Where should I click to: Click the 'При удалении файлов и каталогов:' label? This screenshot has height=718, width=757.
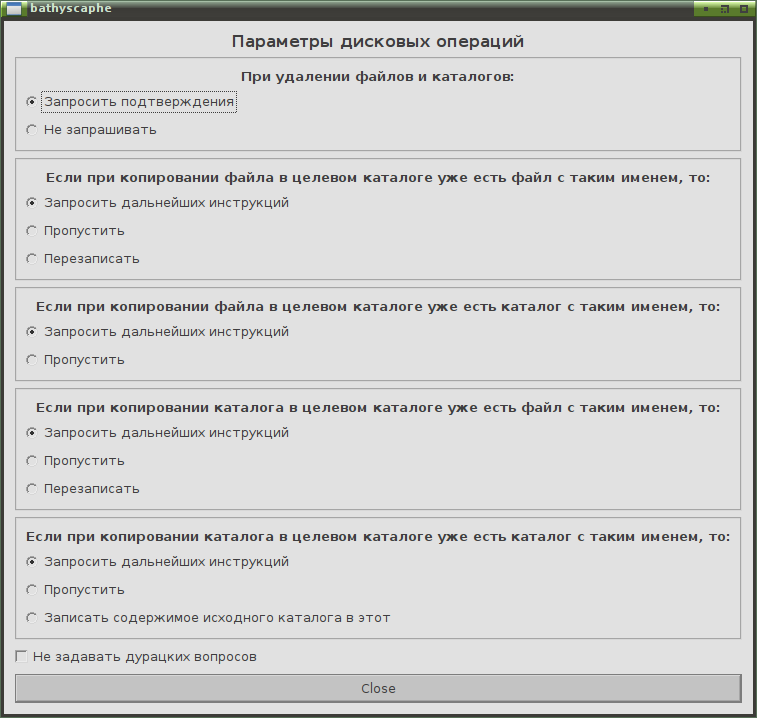pyautogui.click(x=378, y=77)
